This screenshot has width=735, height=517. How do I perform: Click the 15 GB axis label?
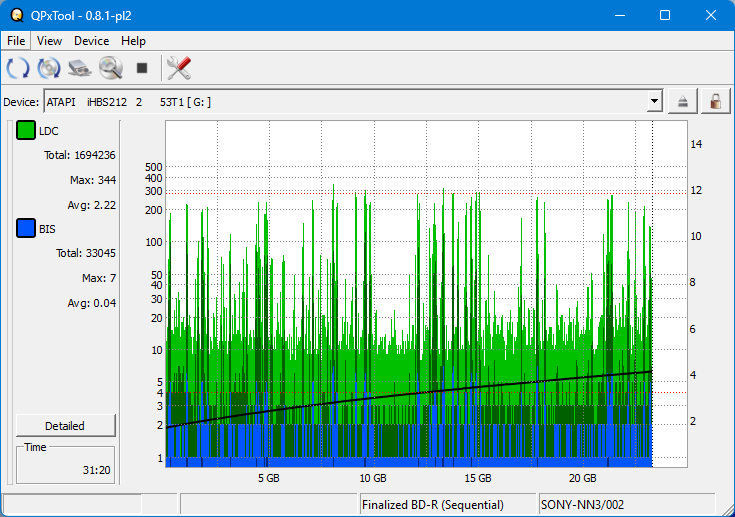click(x=478, y=478)
